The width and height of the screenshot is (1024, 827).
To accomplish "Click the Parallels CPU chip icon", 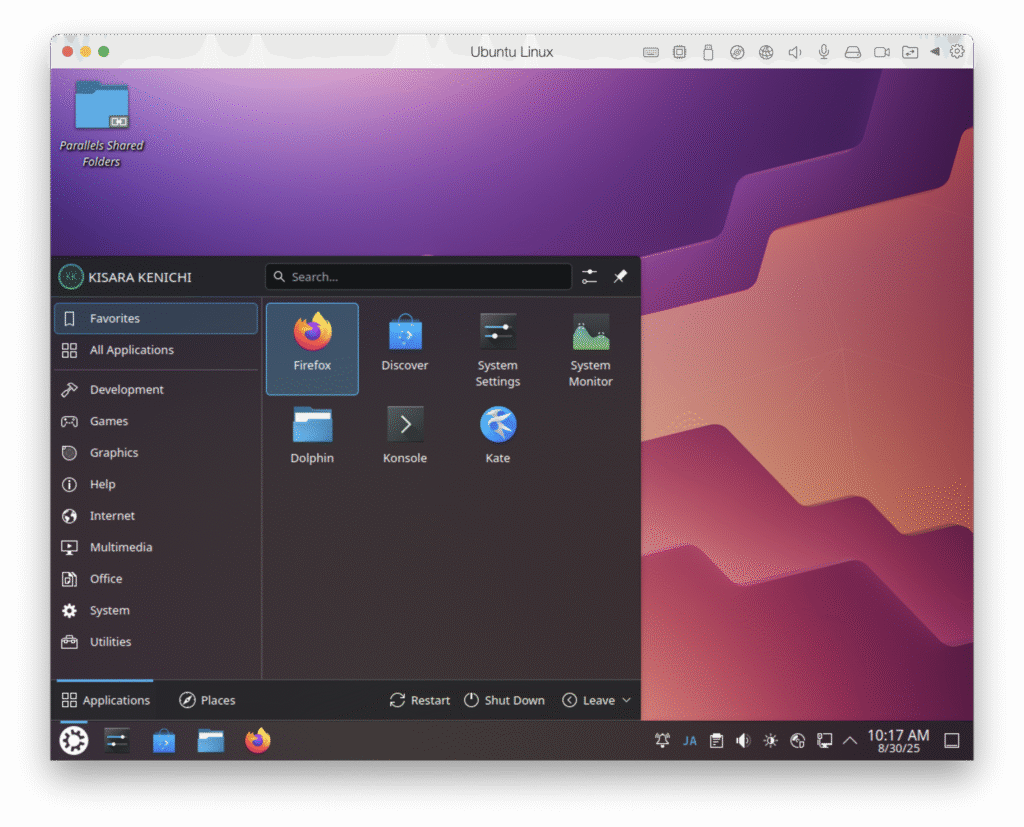I will point(679,52).
